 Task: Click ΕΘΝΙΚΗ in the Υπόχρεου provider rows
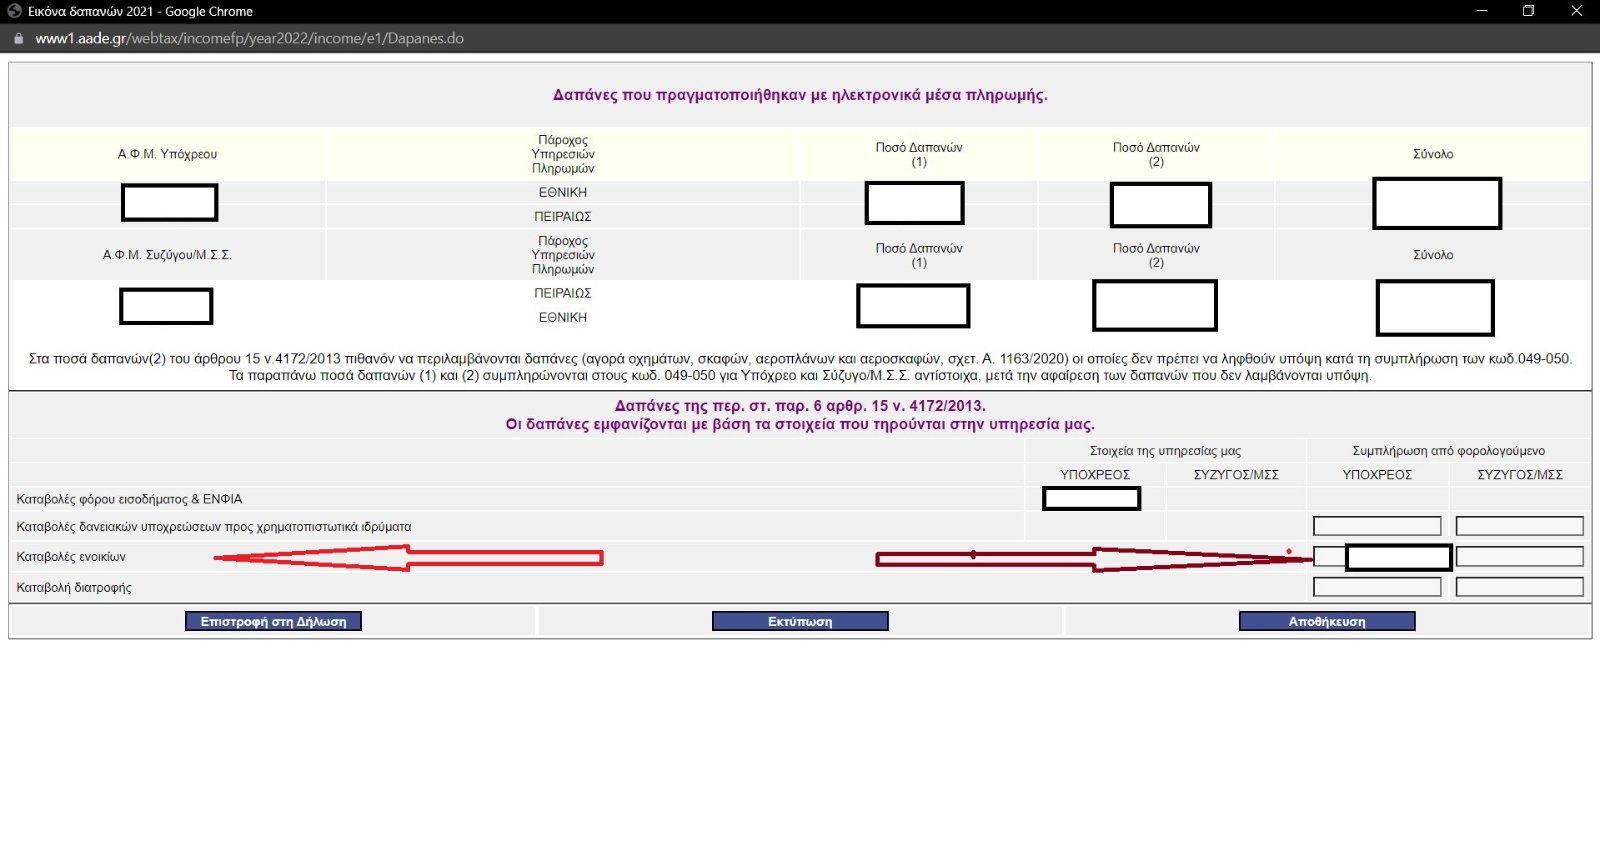point(563,192)
